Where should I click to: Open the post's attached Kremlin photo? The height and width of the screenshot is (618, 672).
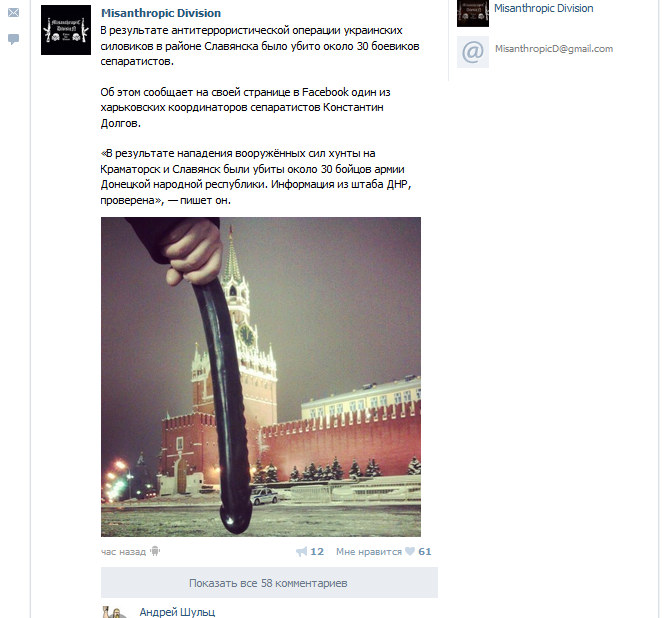(261, 377)
